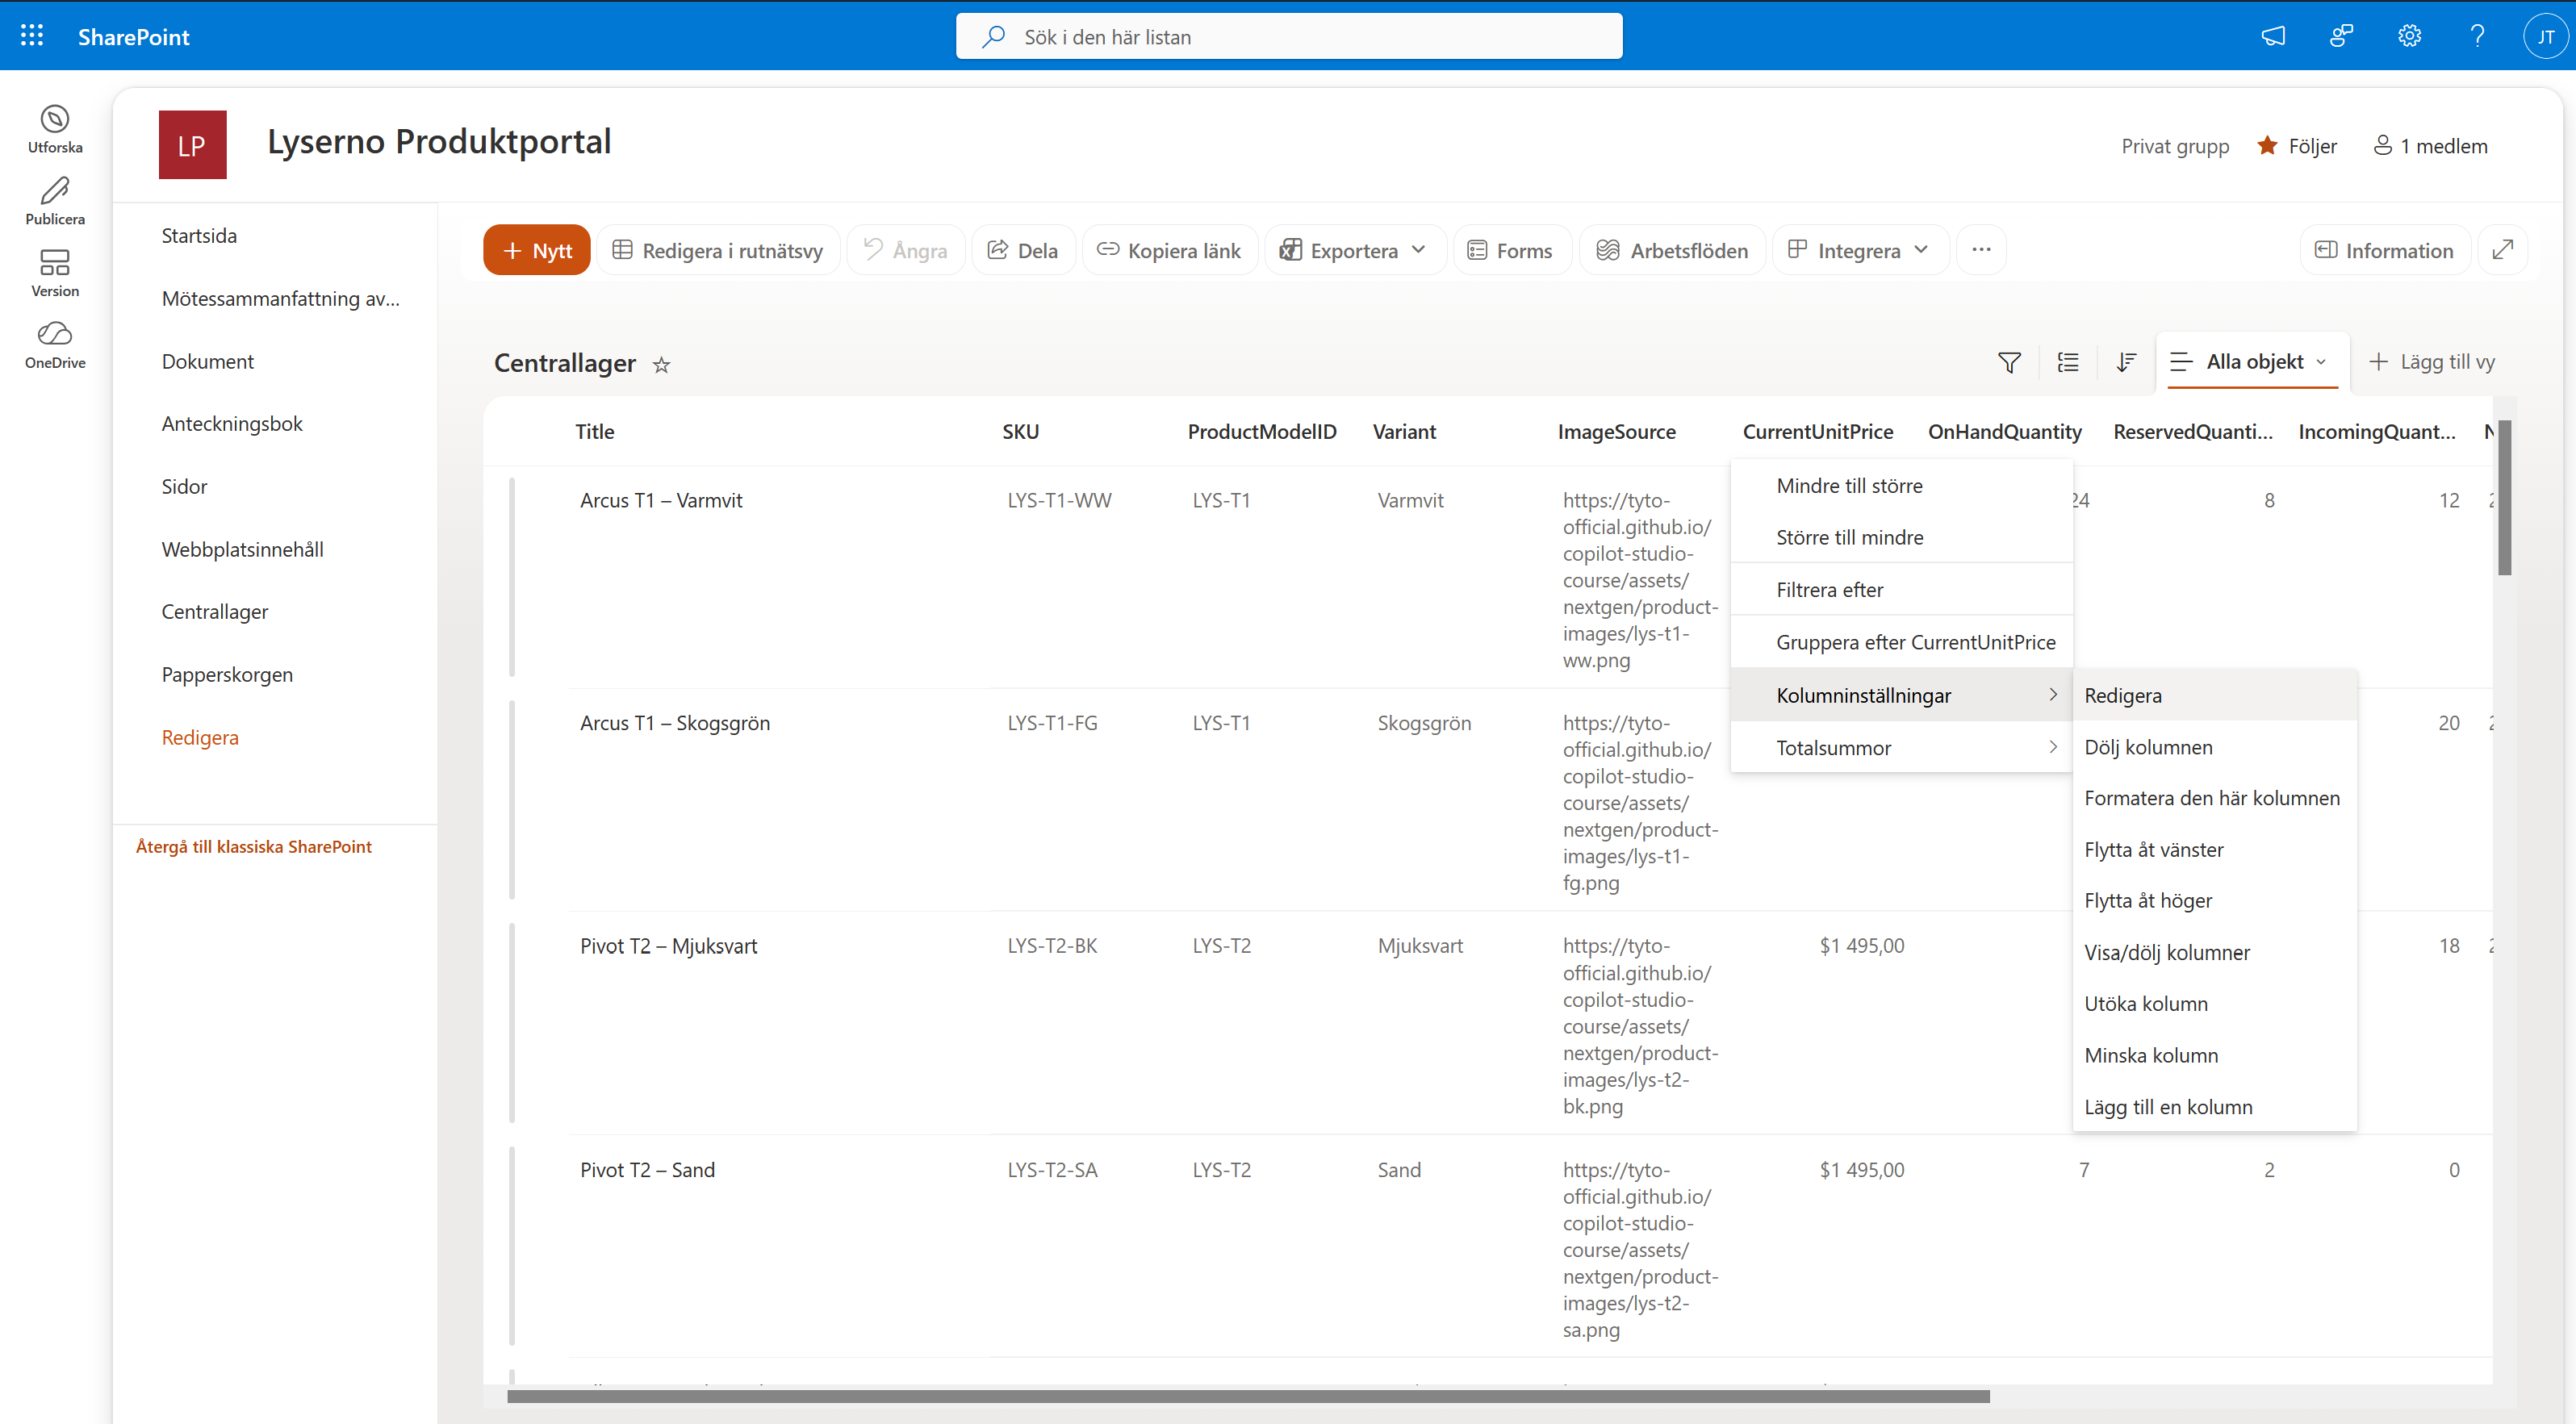Expand content with the full-screen arrow icon
Image resolution: width=2576 pixels, height=1424 pixels.
pyautogui.click(x=2503, y=250)
